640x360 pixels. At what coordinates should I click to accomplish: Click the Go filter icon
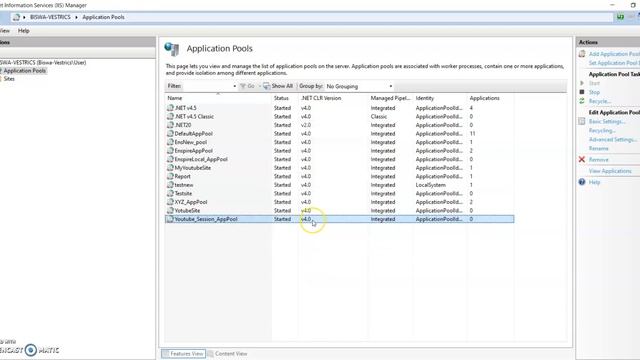pos(243,86)
